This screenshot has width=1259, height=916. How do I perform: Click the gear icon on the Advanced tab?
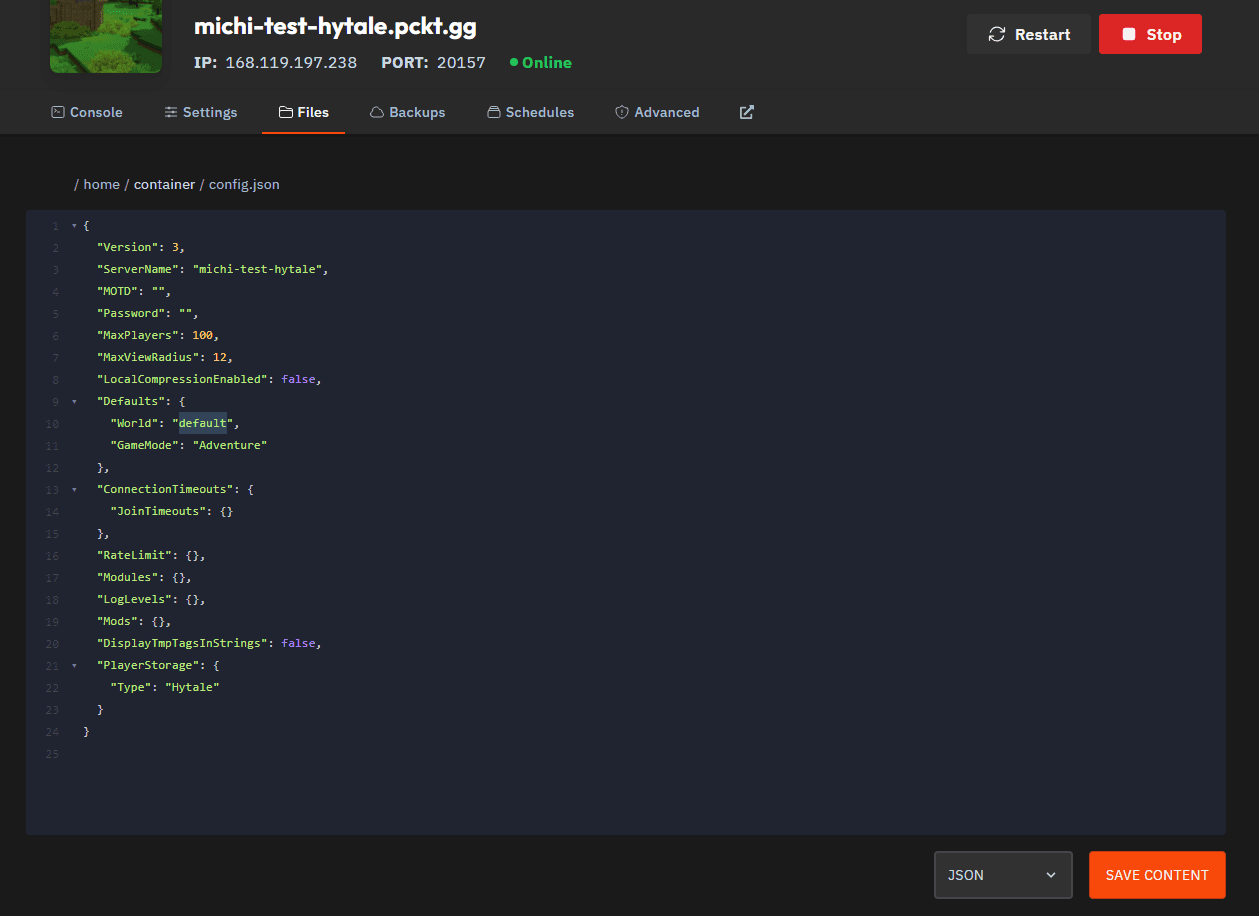pos(621,112)
